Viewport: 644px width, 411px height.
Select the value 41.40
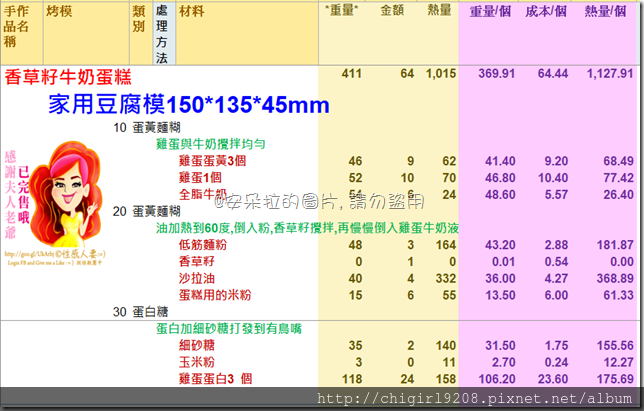pos(500,161)
